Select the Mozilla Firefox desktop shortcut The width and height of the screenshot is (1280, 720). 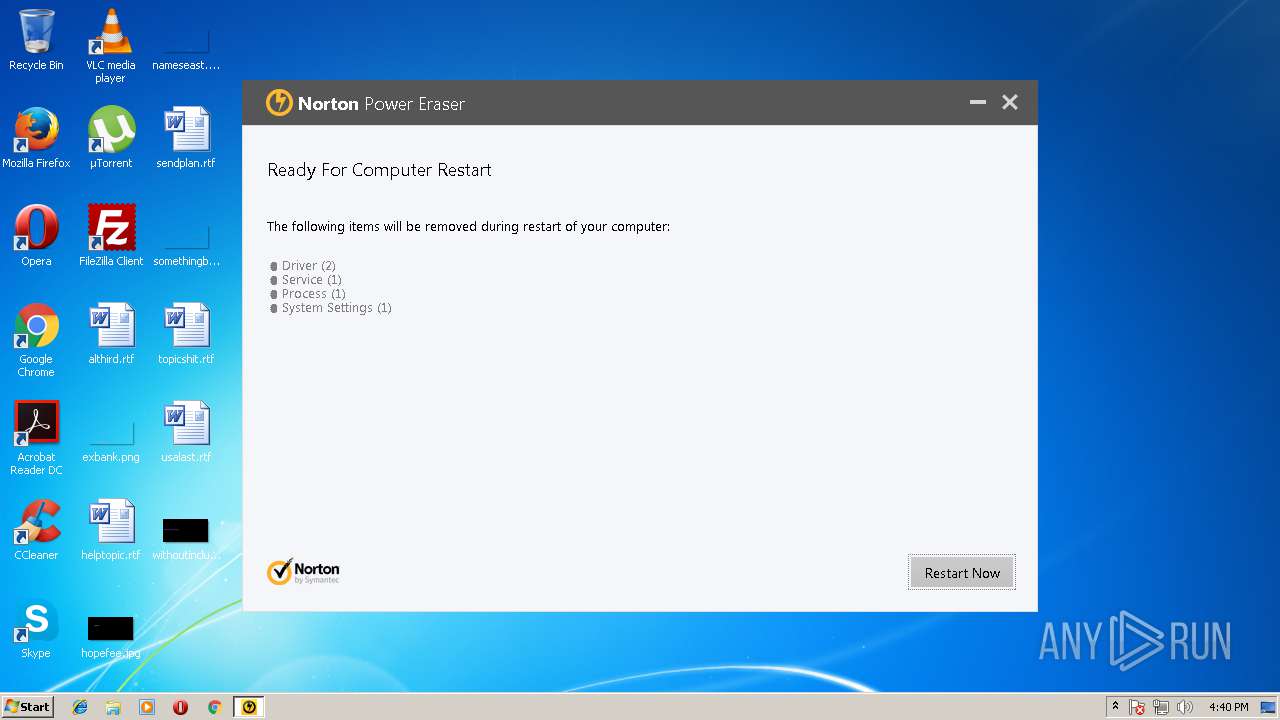tap(36, 138)
